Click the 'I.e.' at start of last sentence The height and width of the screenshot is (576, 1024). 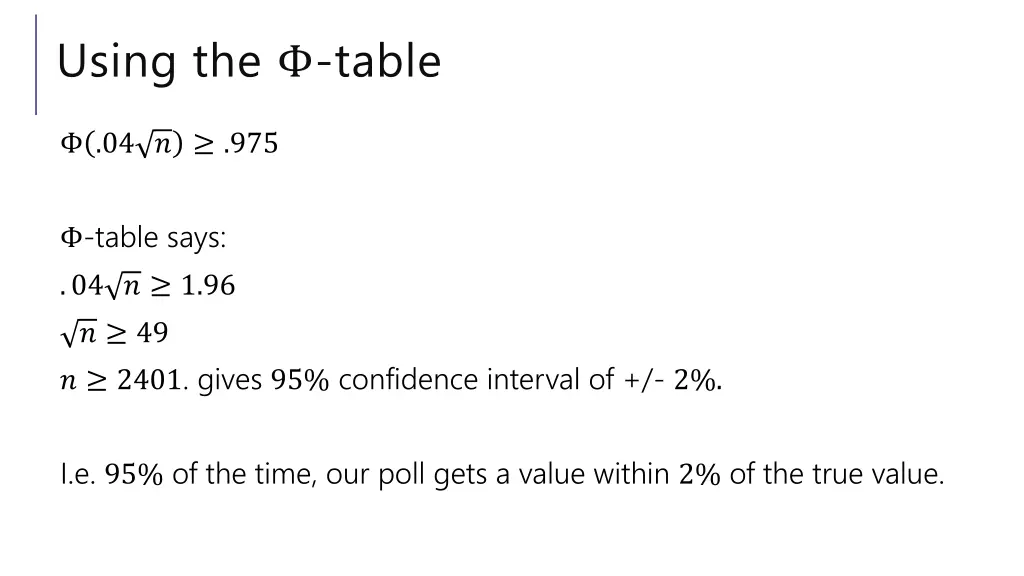coord(78,474)
